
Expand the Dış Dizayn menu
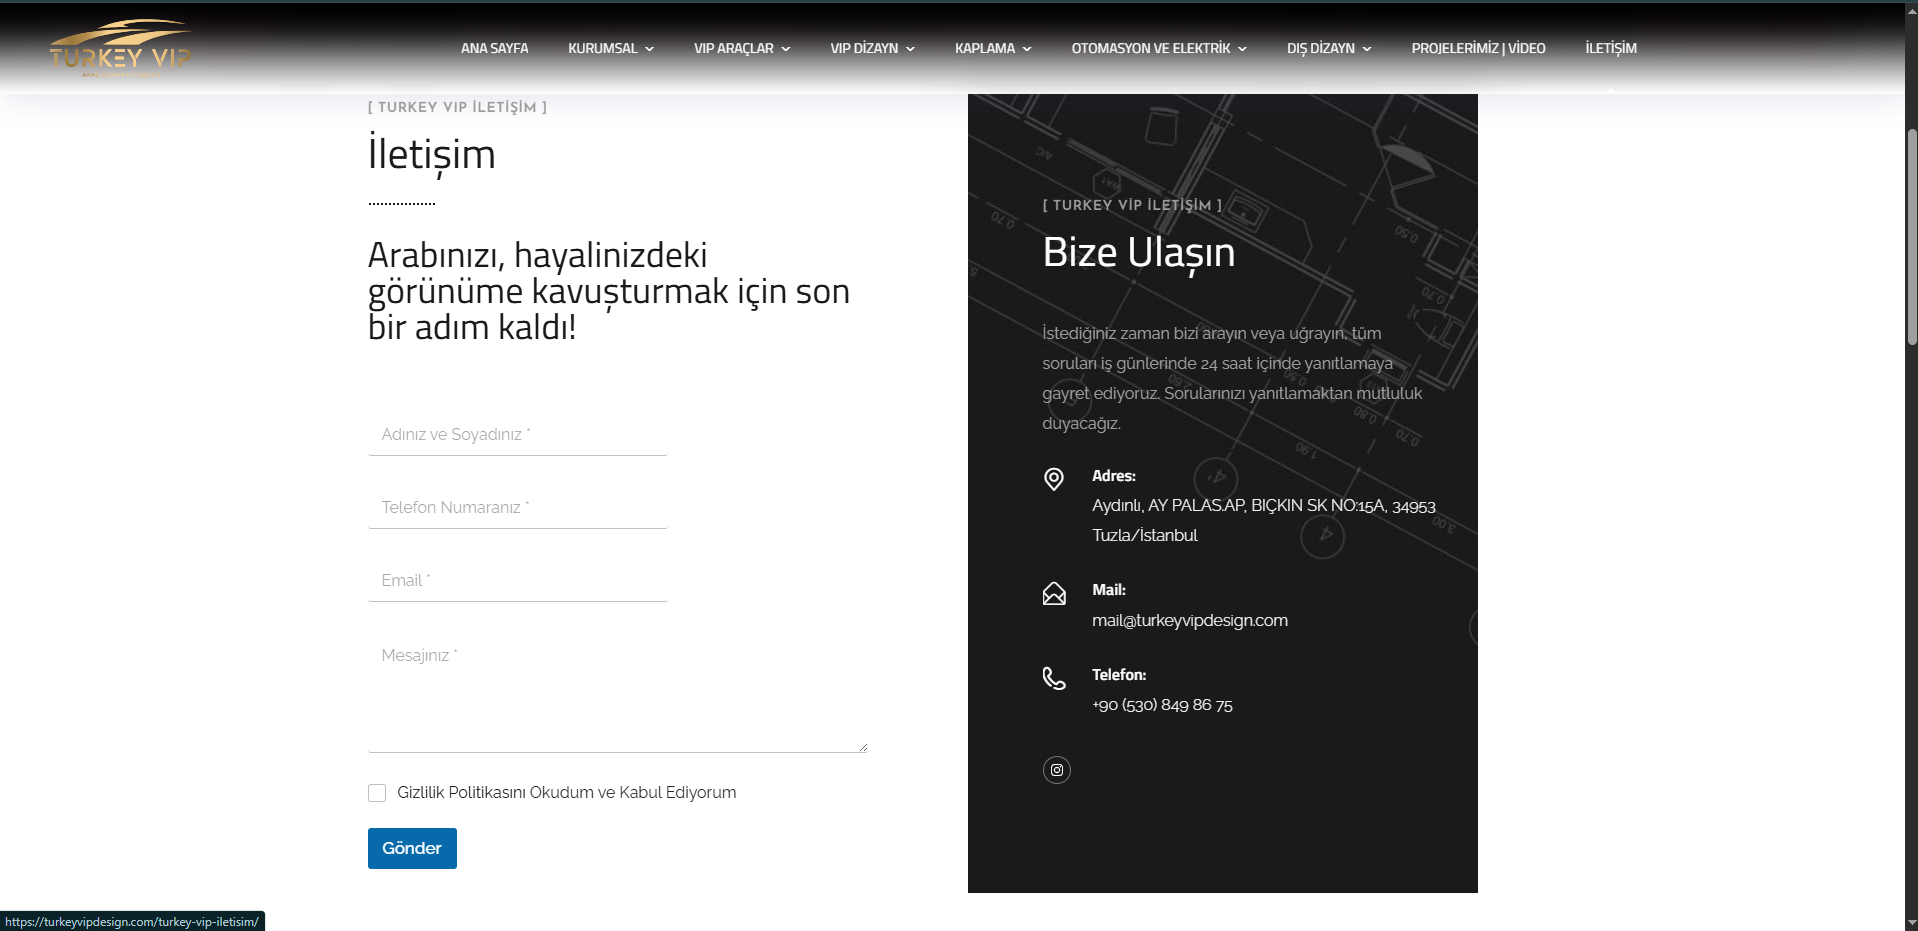(1328, 48)
